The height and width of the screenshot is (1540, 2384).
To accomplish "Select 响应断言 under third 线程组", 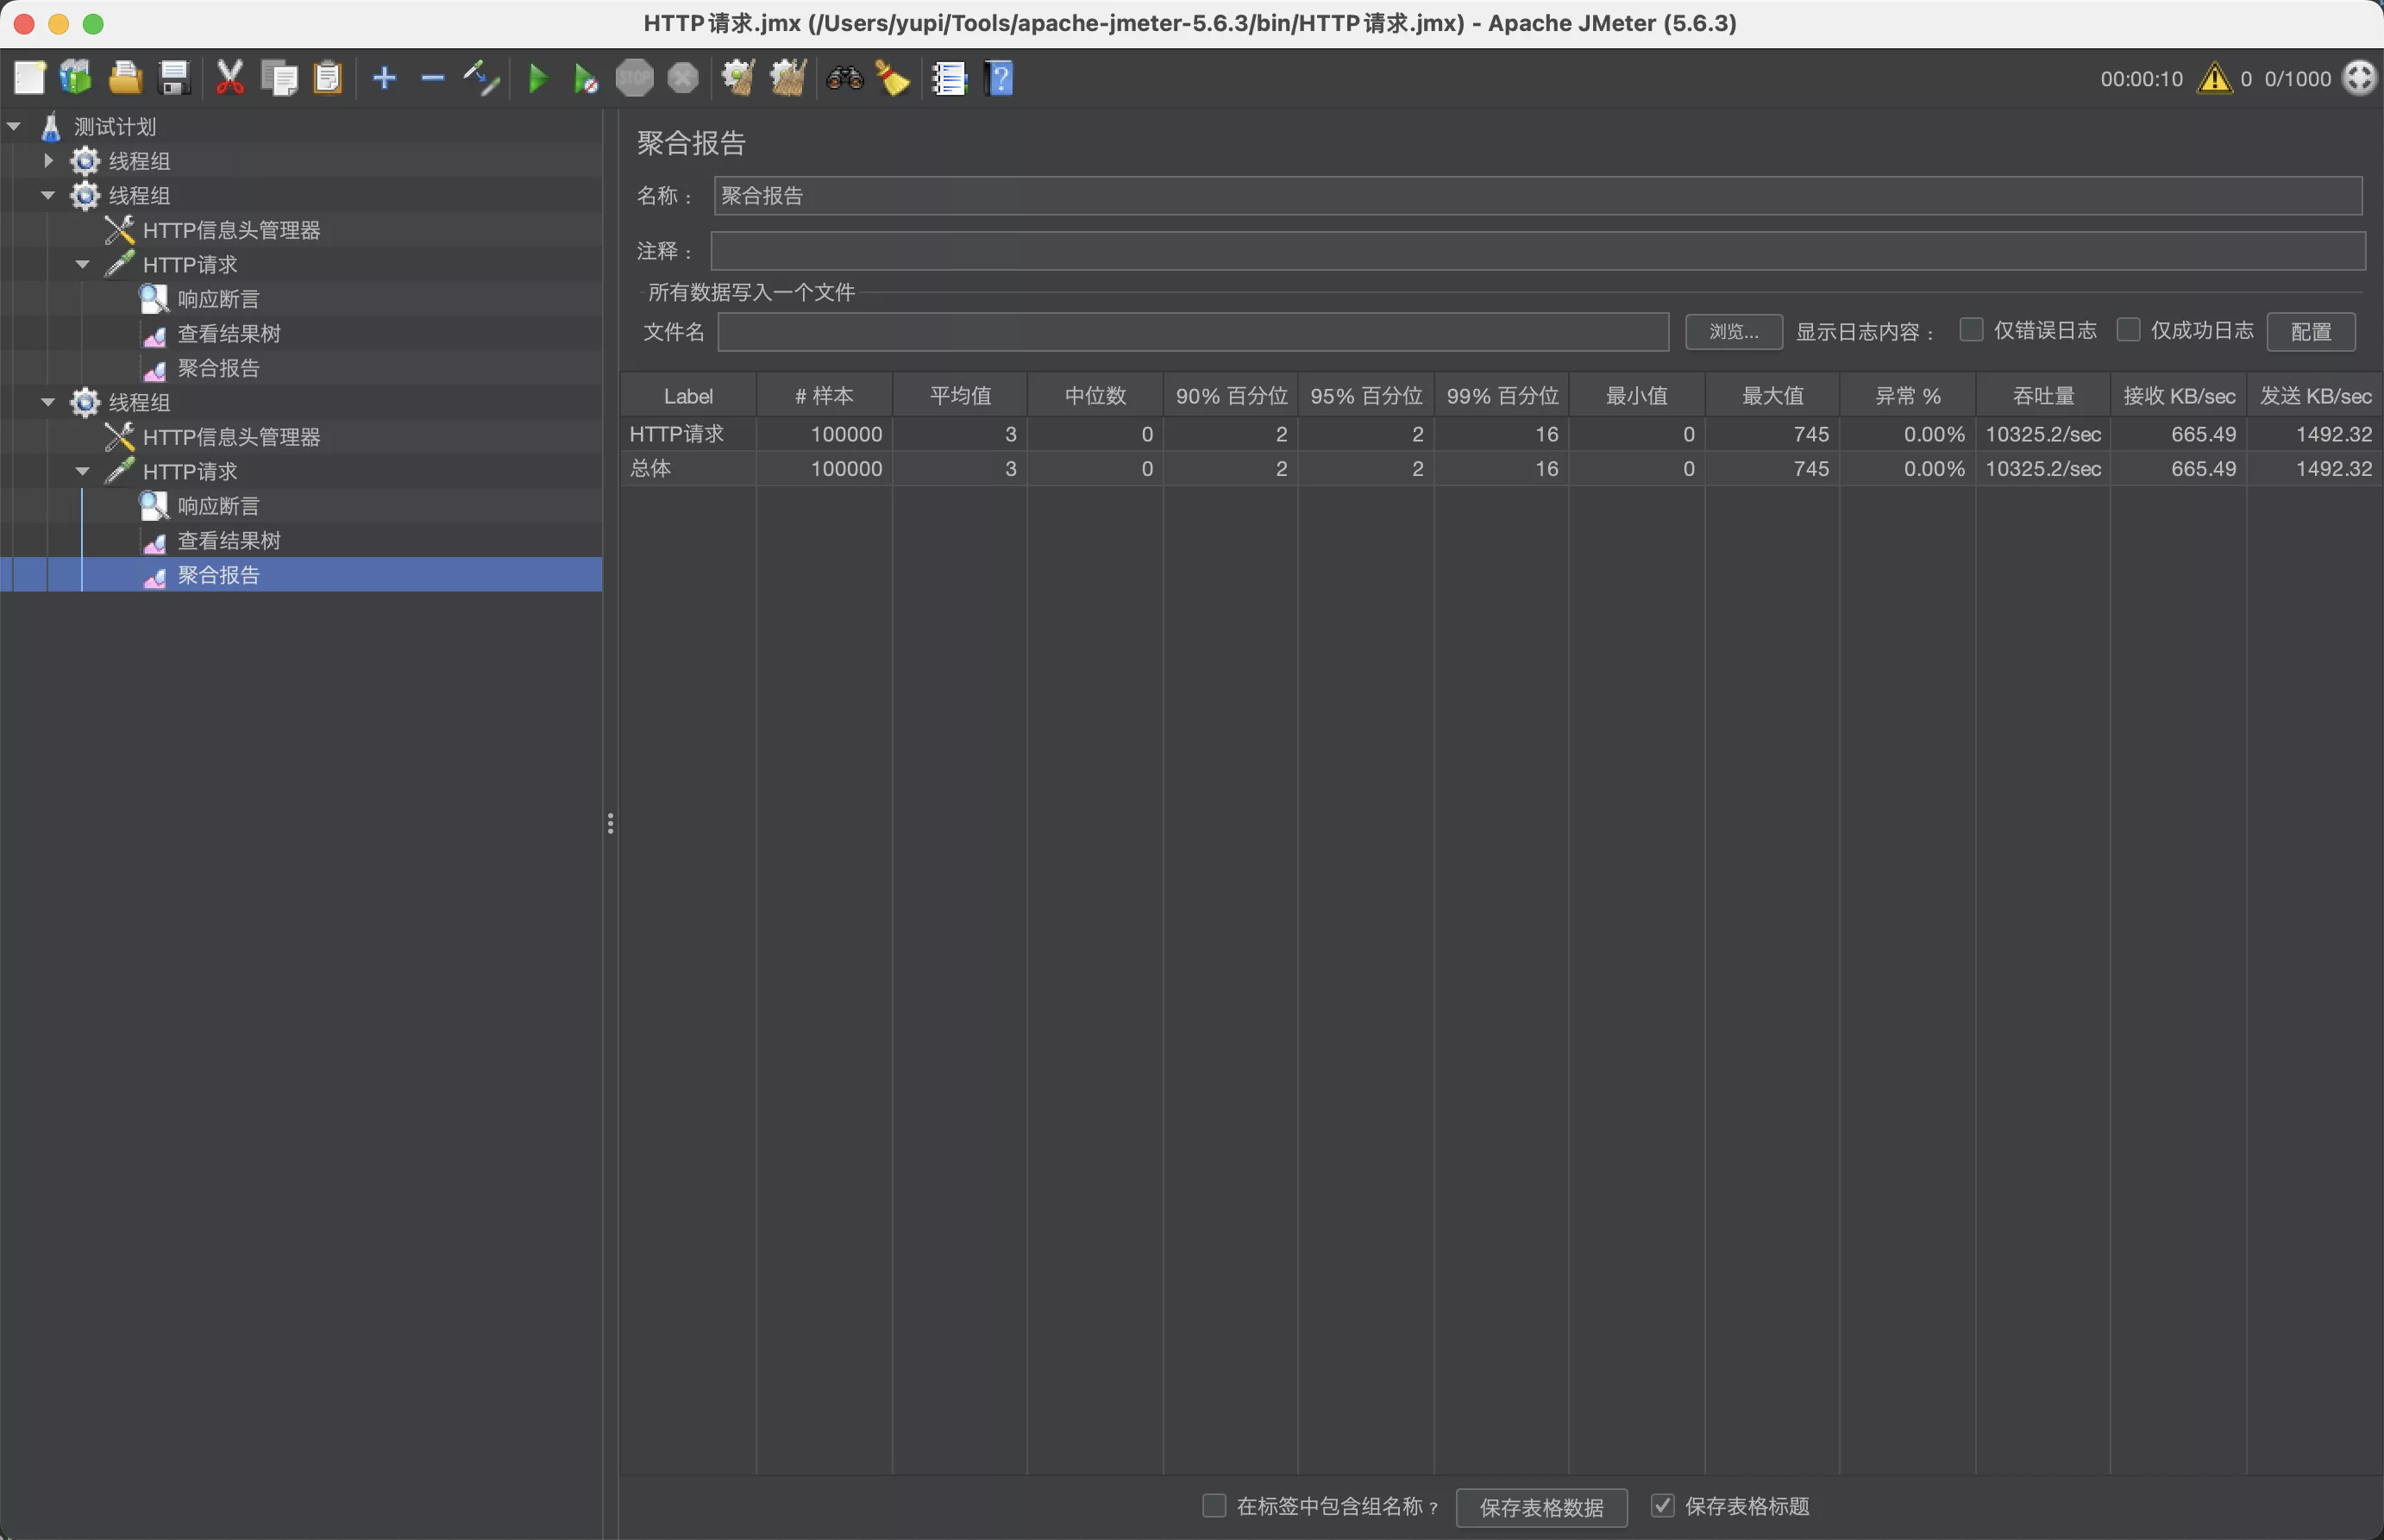I will 218,506.
